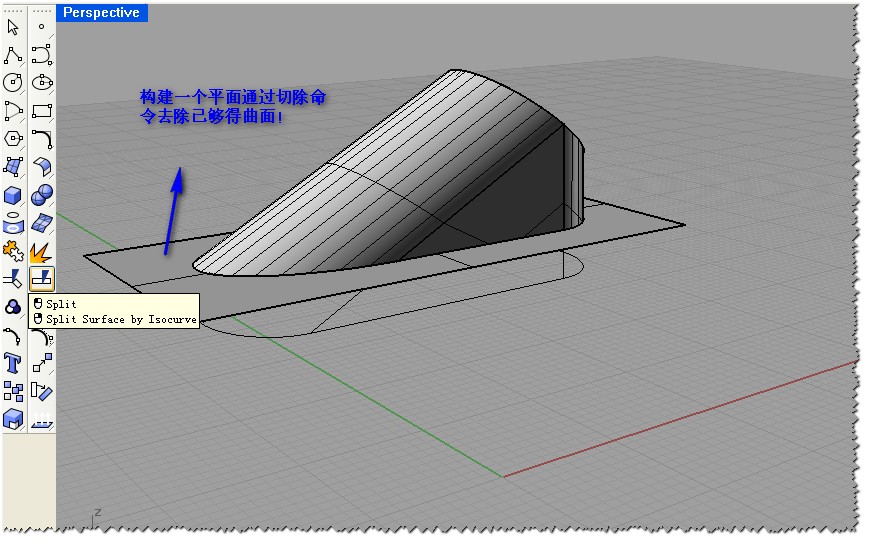Open the Array objects tool
The height and width of the screenshot is (542, 869).
(x=13, y=392)
